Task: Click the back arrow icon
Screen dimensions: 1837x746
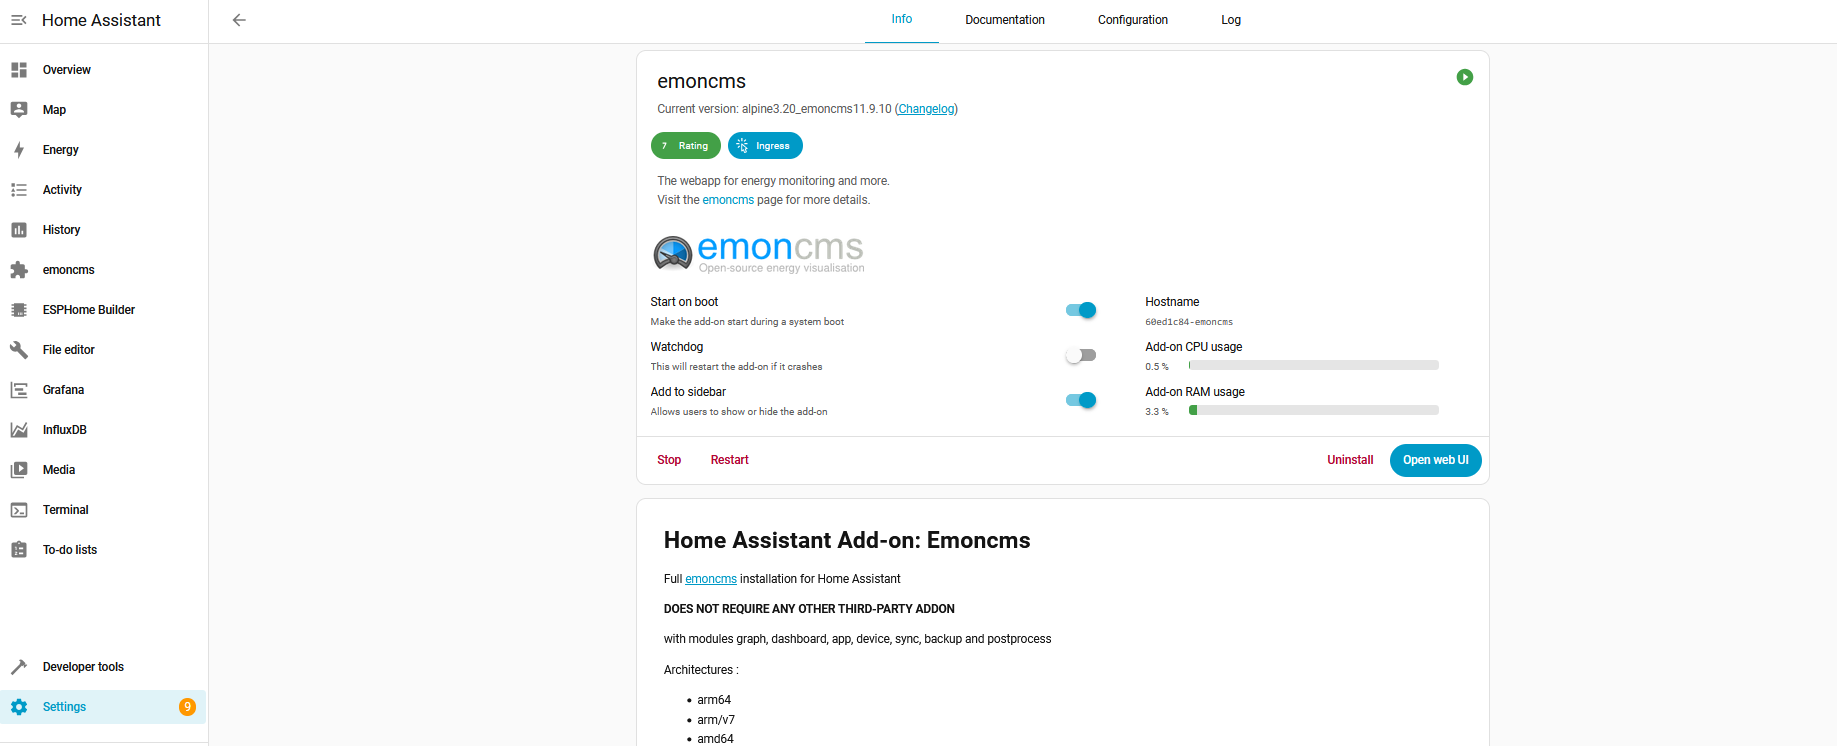Action: pos(239,20)
